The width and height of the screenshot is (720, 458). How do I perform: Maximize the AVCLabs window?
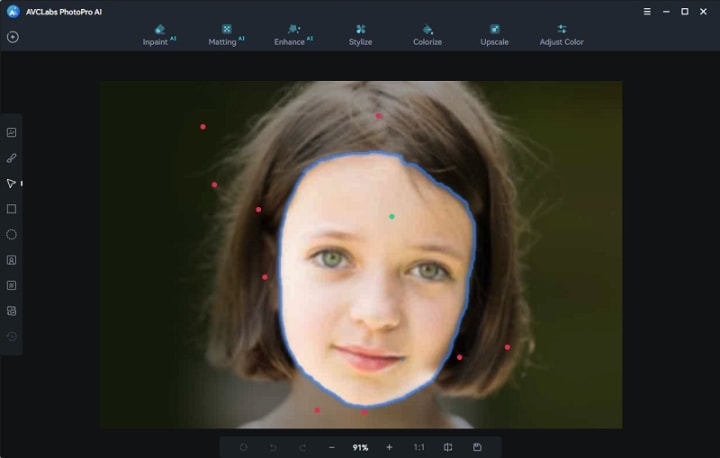[x=685, y=11]
